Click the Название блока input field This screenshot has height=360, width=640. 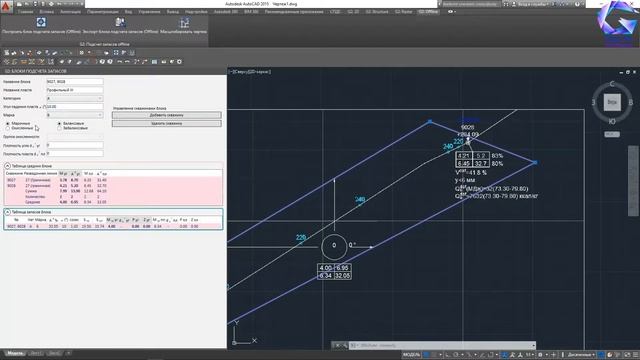click(75, 82)
